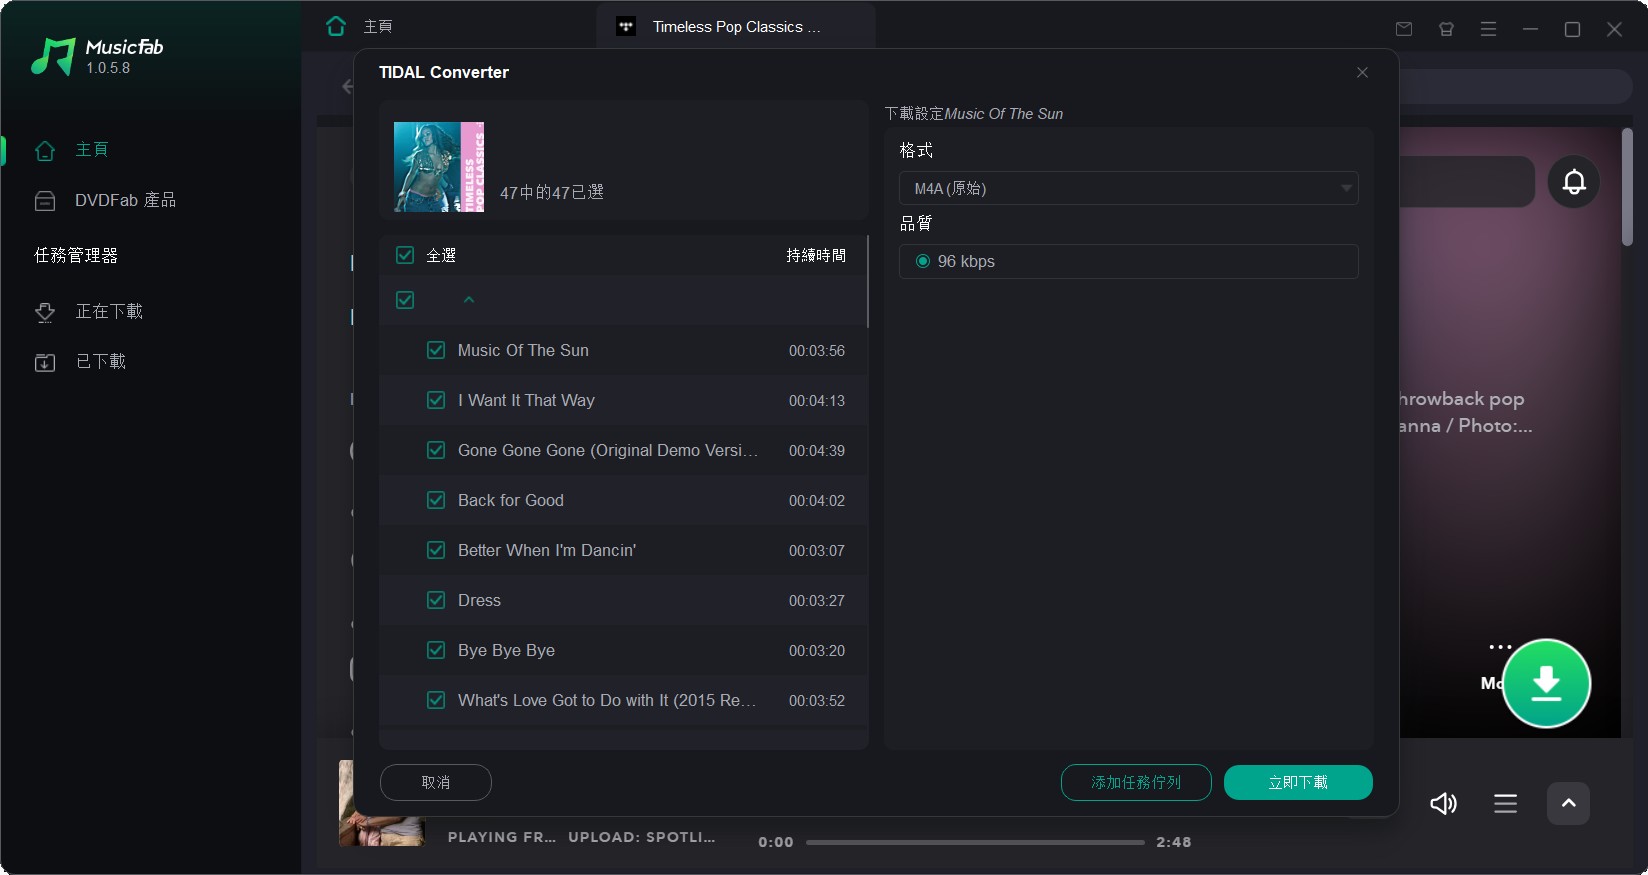Switch to Timeless Pop Classics tab

(x=736, y=27)
